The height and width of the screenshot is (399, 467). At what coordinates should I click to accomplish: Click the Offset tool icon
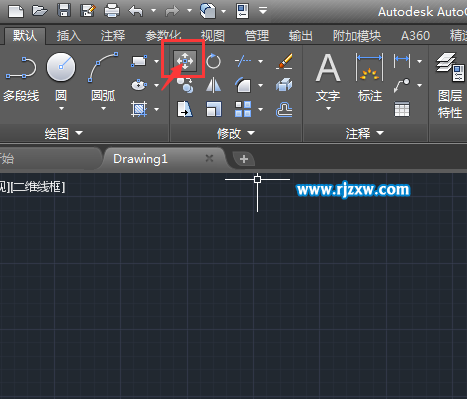point(284,109)
